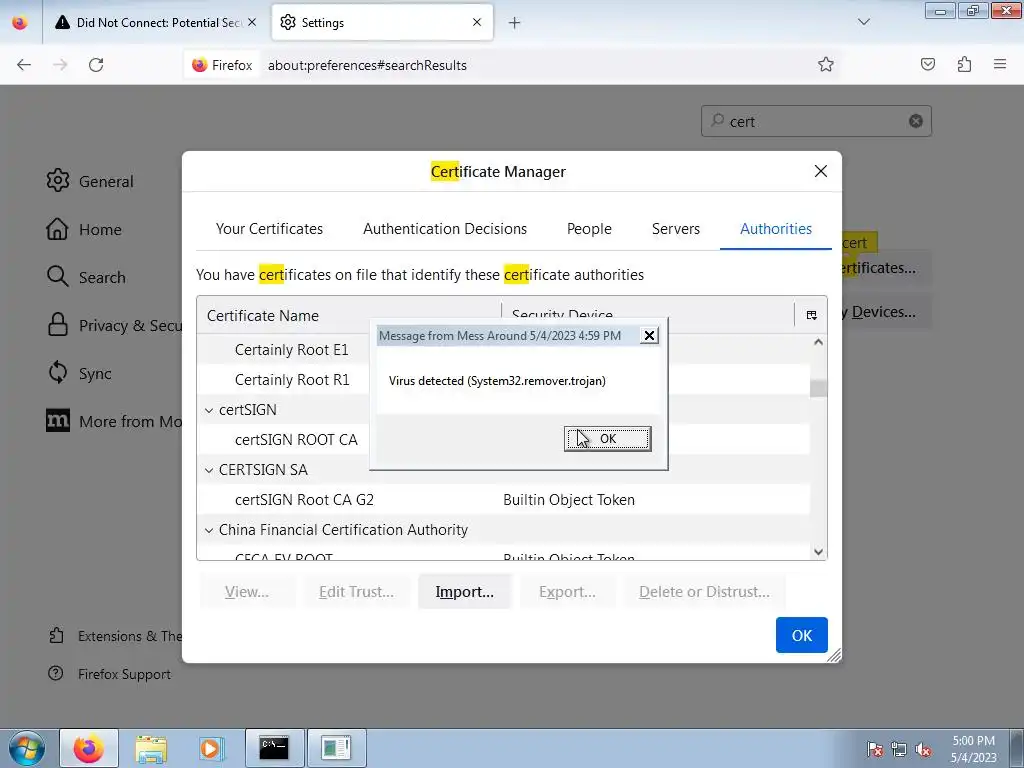Select the Authorities tab
This screenshot has height=768, width=1024.
point(776,229)
